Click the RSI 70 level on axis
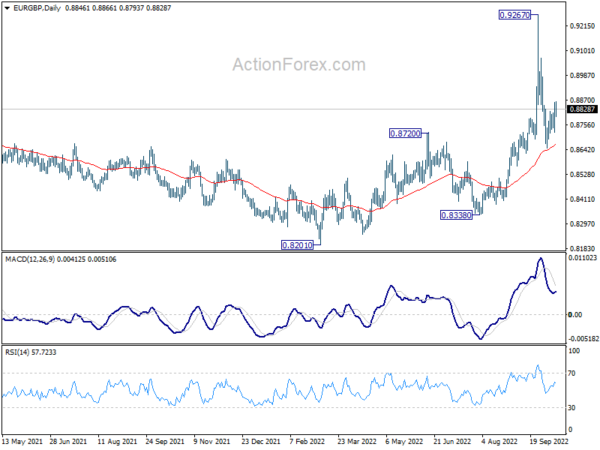 pos(569,373)
